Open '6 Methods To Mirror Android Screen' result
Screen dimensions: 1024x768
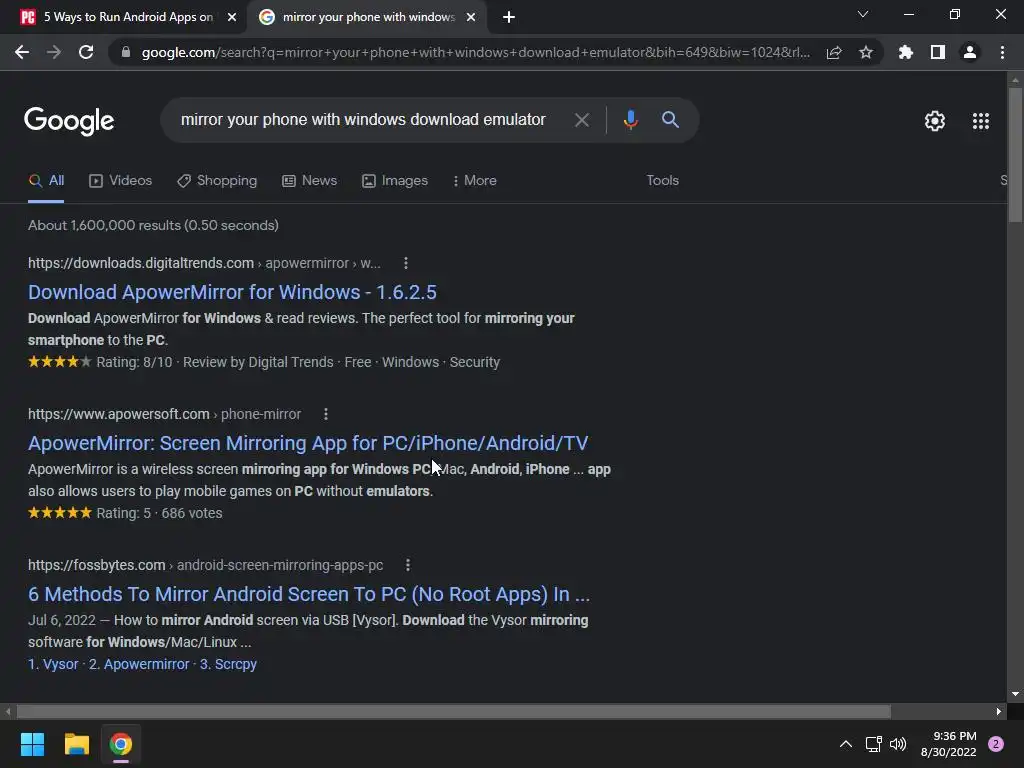pyautogui.click(x=309, y=594)
